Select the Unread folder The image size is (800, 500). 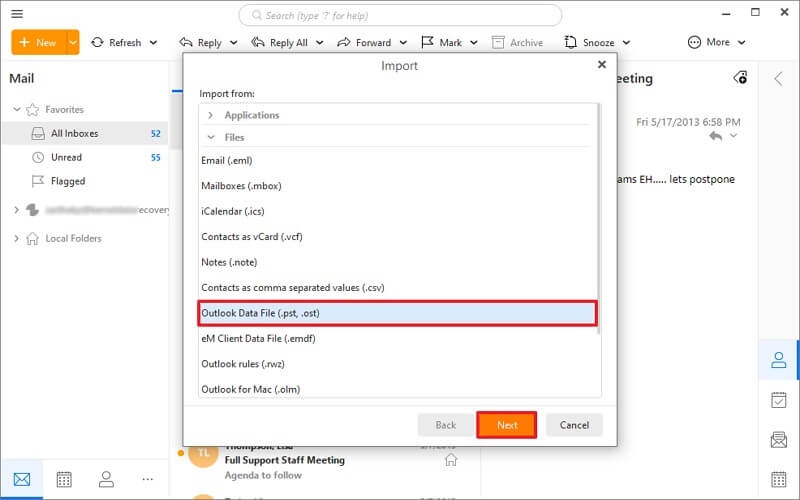(85, 157)
